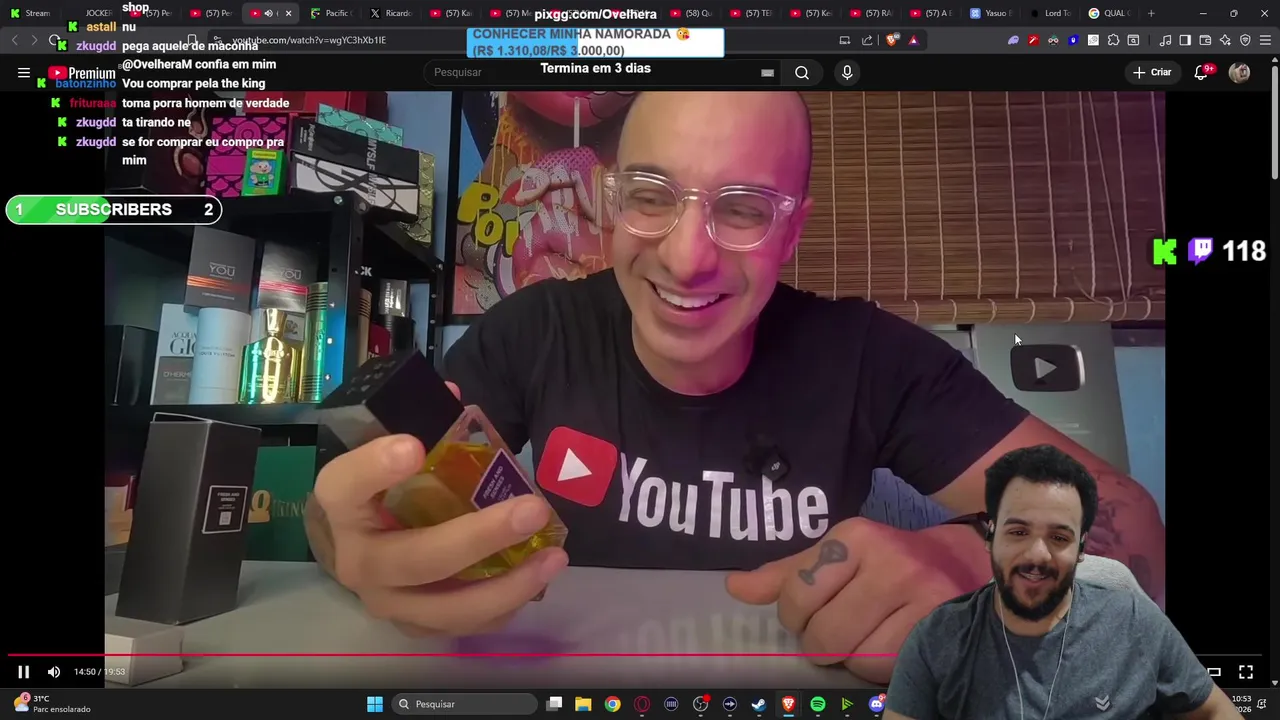Click the YouTube Premium logo

click(81, 73)
